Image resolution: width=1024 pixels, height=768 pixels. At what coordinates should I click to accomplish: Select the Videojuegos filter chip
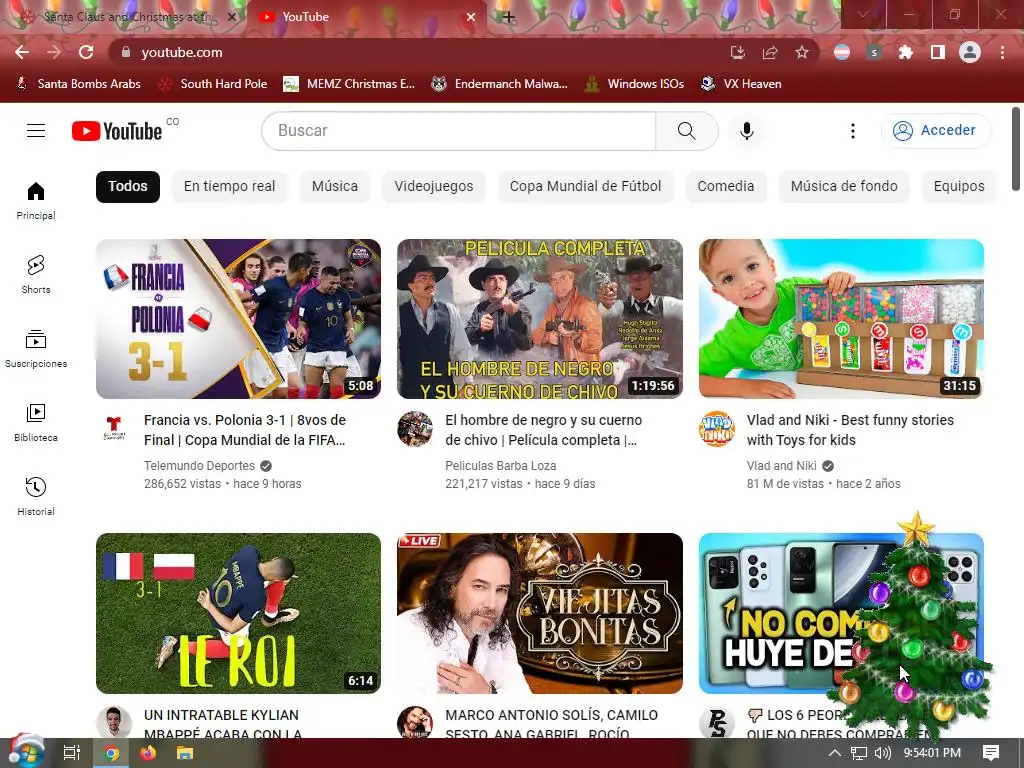click(434, 186)
